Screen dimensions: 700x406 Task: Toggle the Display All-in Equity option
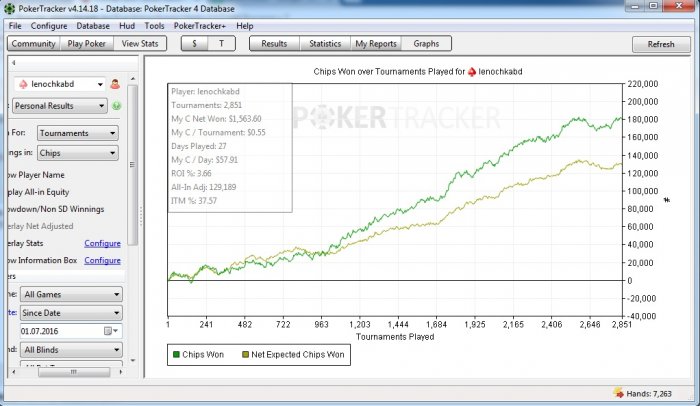coord(39,192)
